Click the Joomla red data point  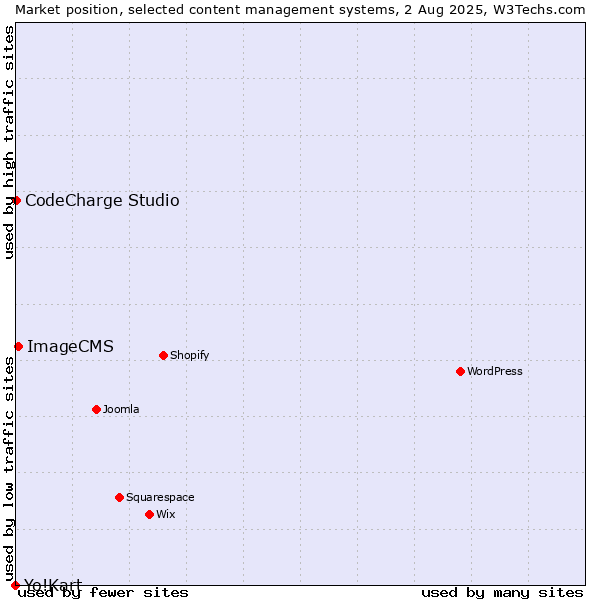96,409
